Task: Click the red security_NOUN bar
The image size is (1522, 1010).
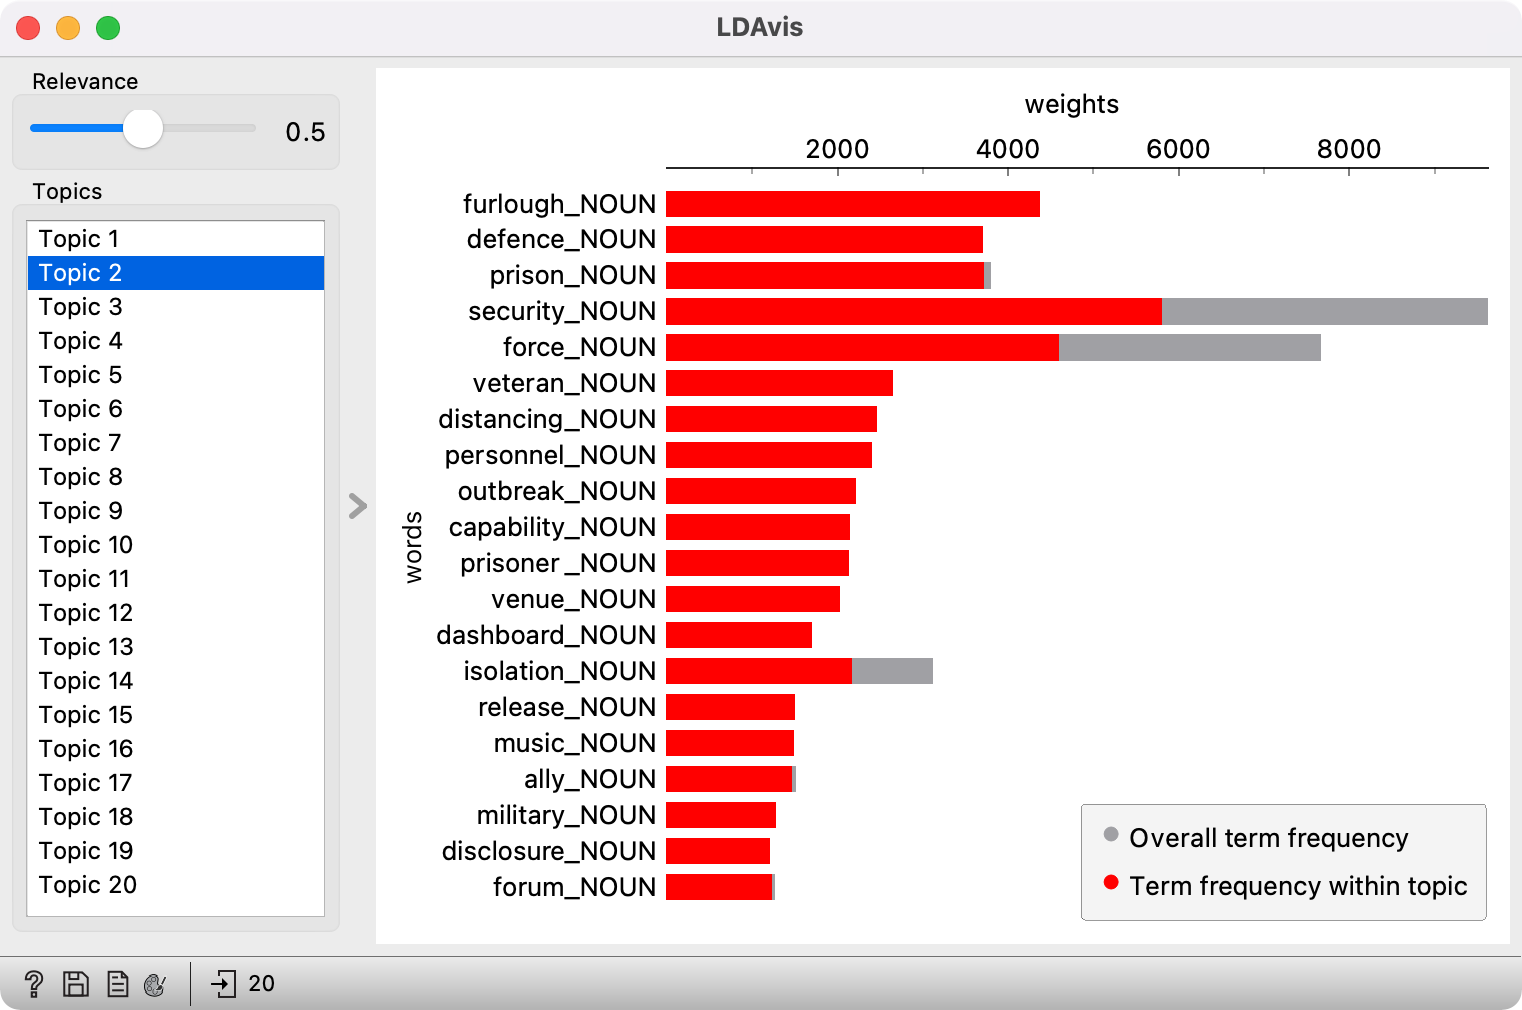Action: tap(913, 311)
